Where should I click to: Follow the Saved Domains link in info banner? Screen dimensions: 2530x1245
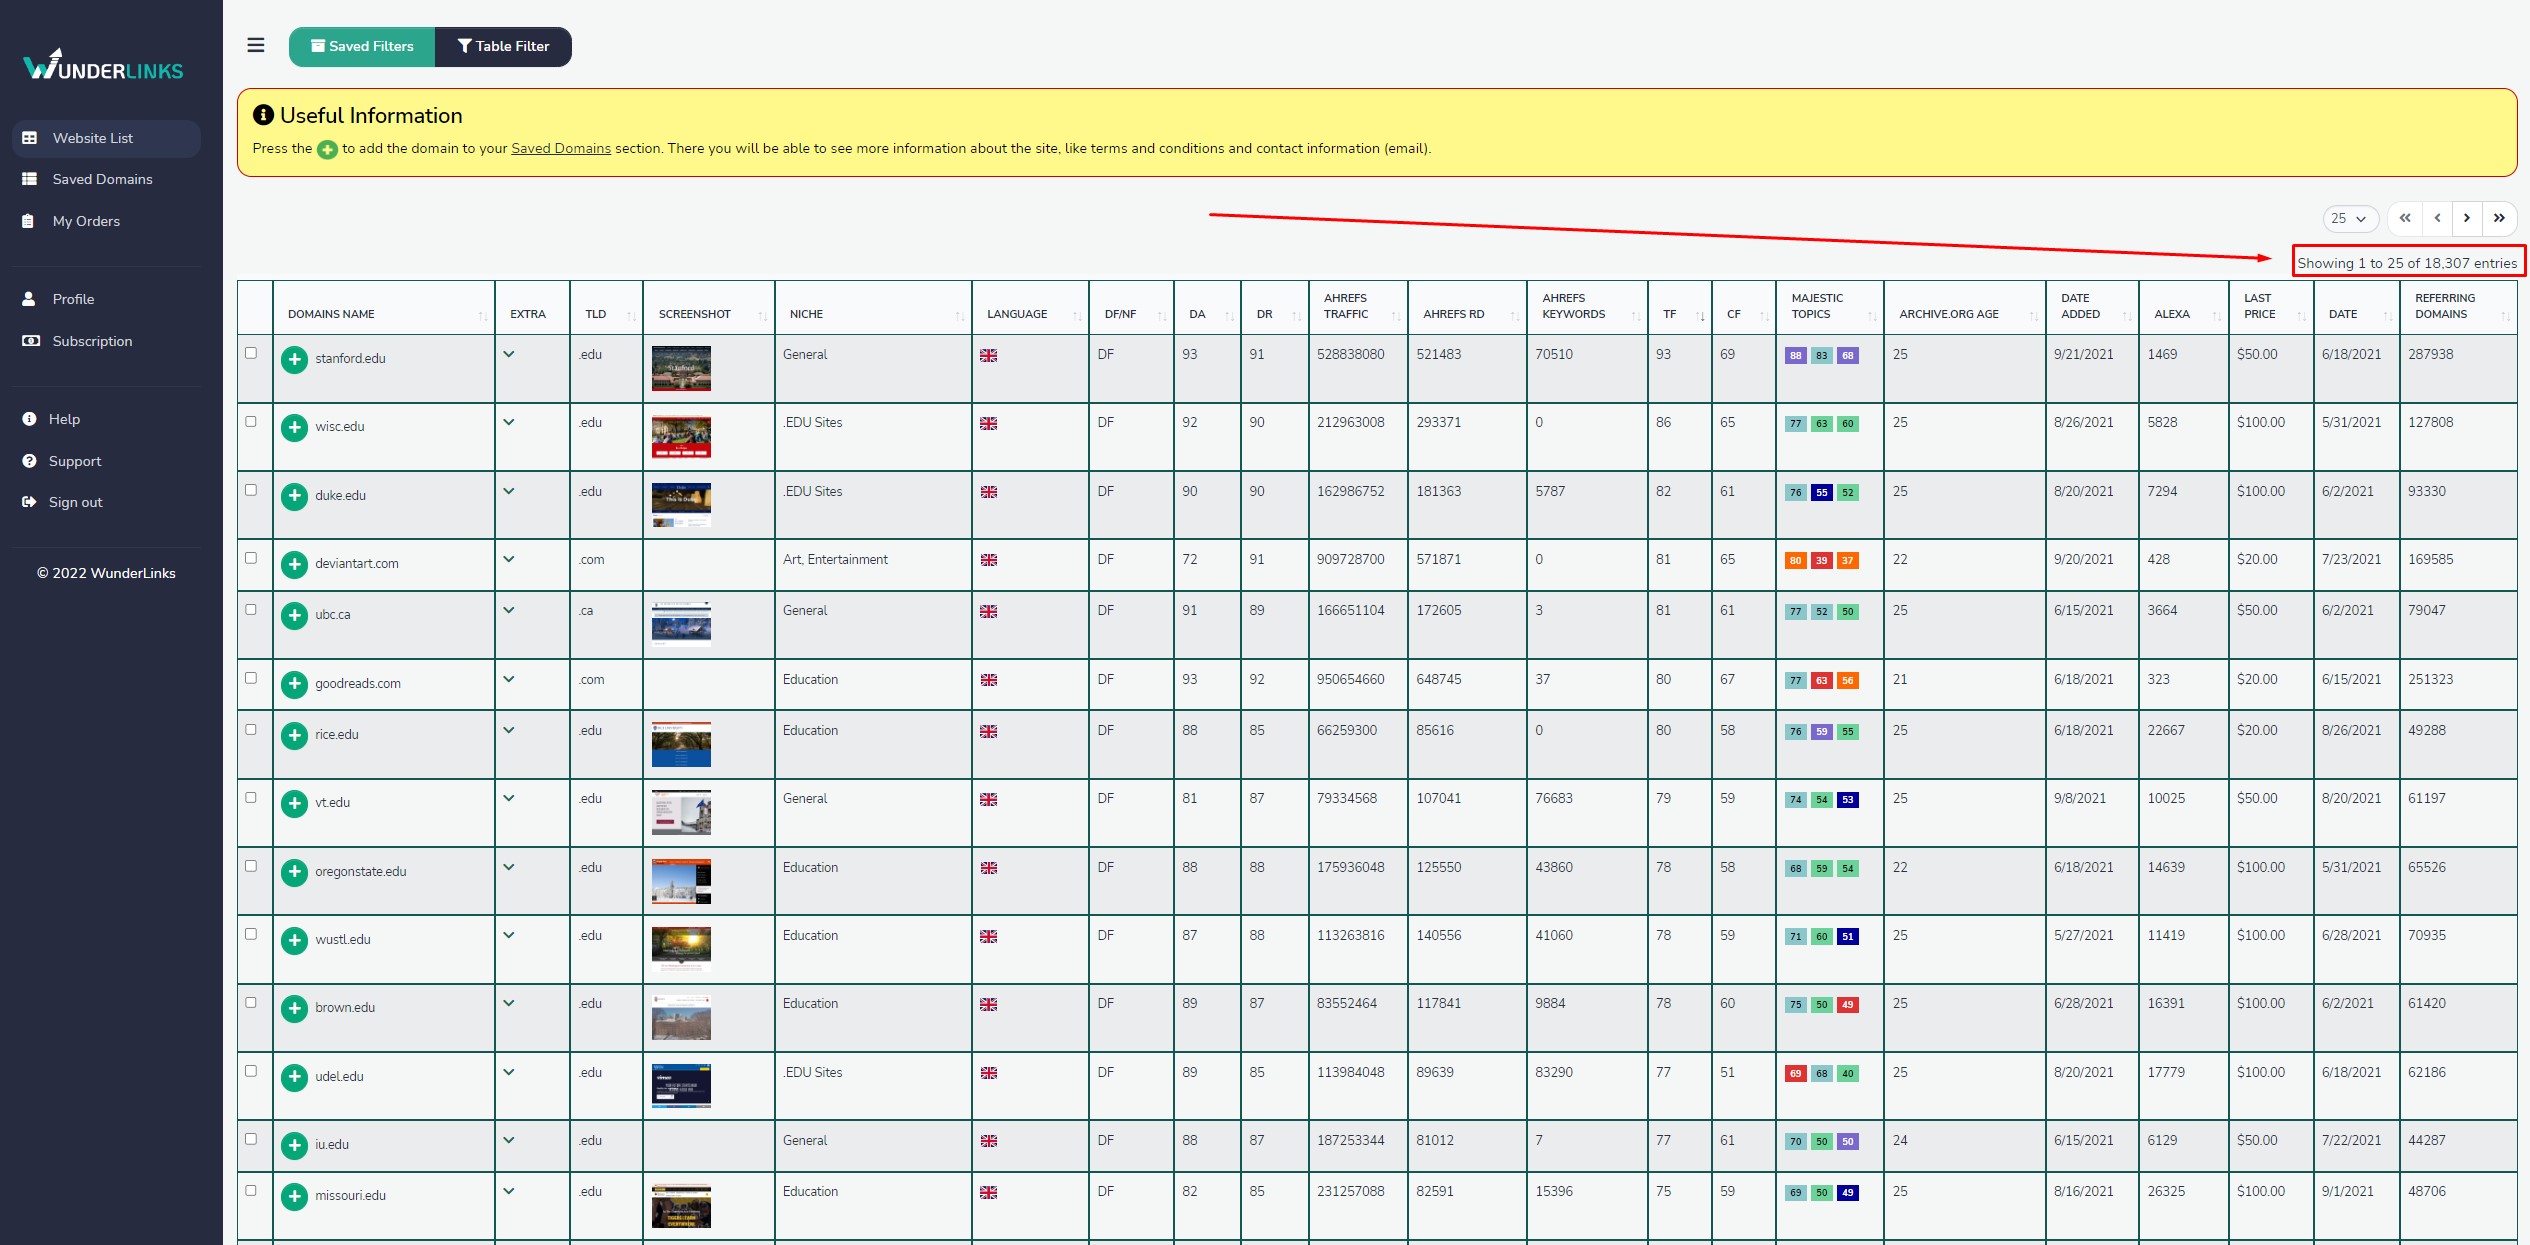pyautogui.click(x=561, y=148)
